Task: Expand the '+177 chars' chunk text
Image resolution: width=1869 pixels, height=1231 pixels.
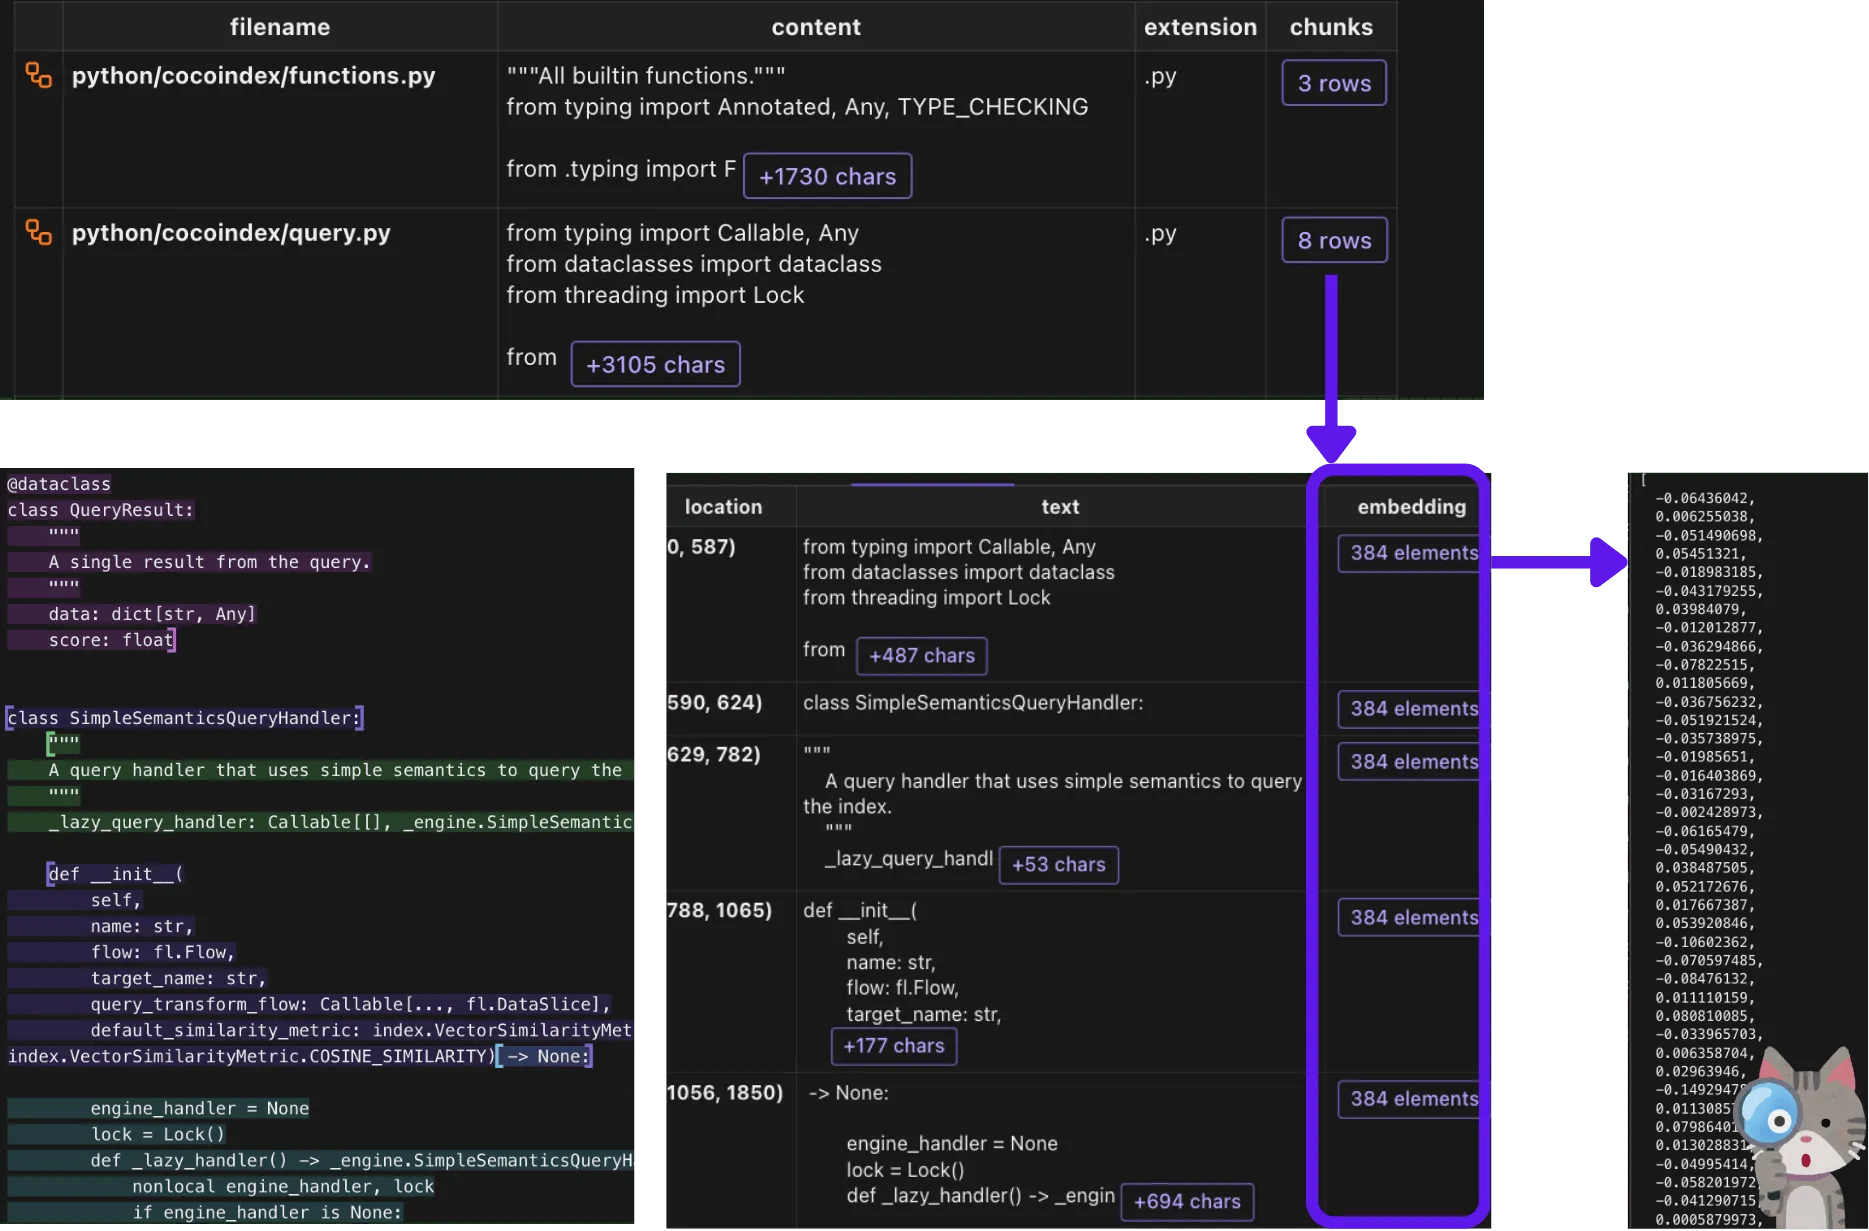Action: 894,1046
